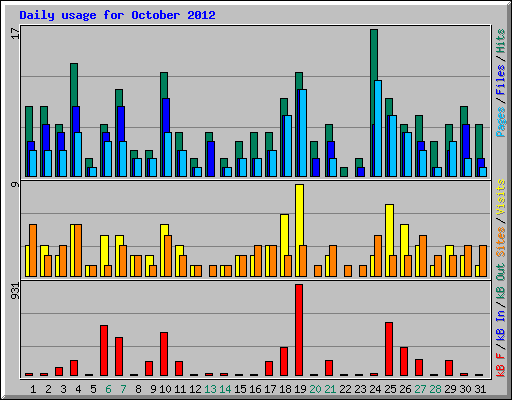Click the orange Sites bar for day 1
Screen dimensions: 512x400
pos(33,250)
